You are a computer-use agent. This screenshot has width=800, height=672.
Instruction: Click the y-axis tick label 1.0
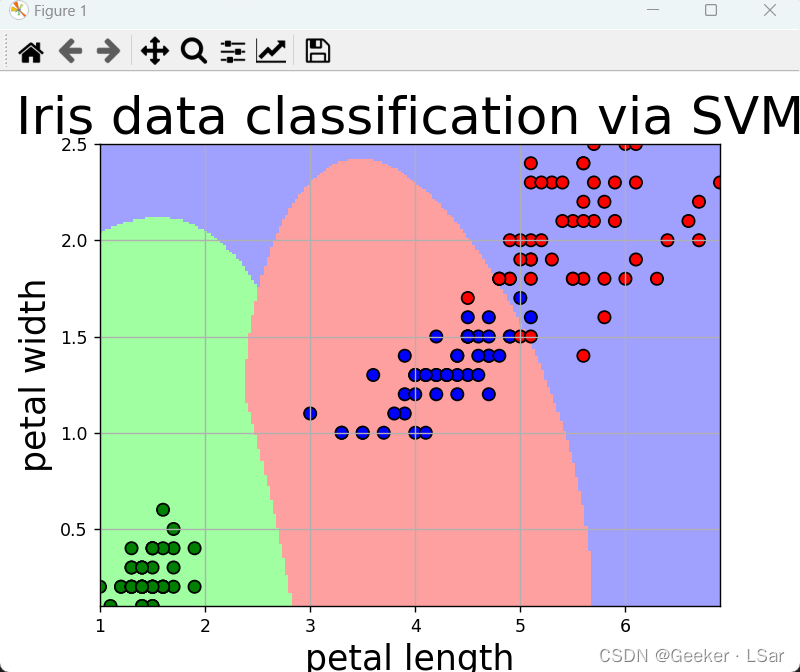click(x=74, y=434)
